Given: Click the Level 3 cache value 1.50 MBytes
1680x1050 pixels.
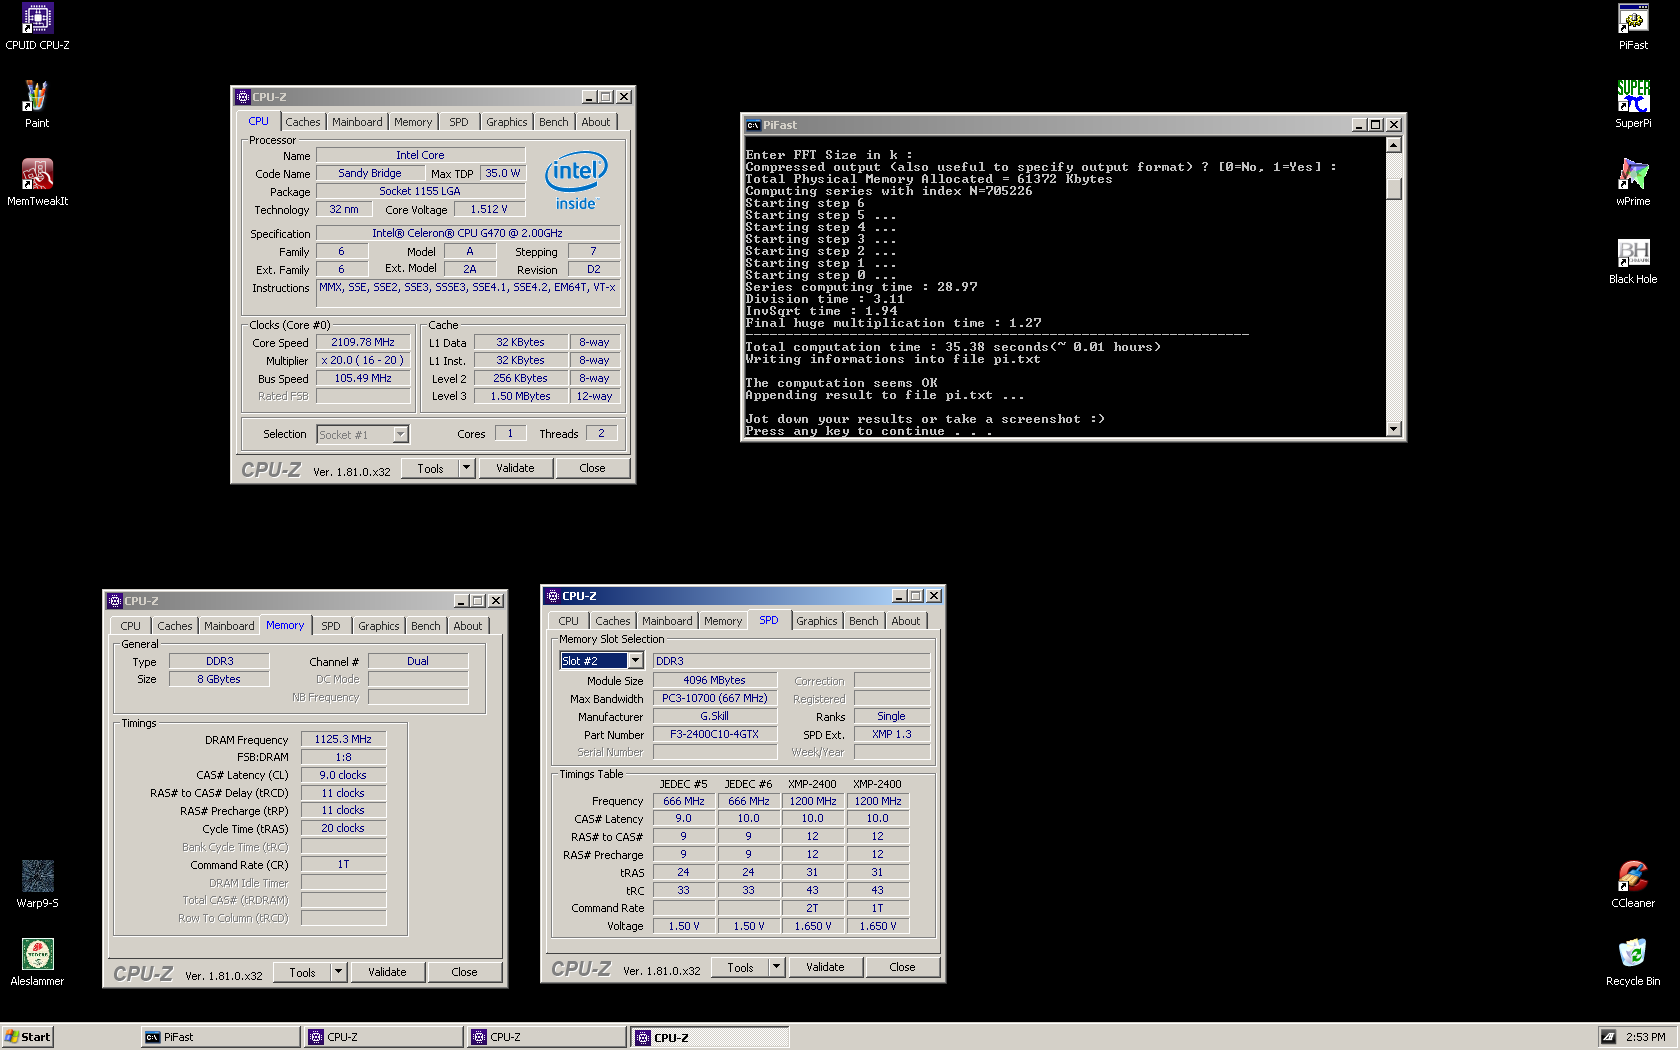Looking at the screenshot, I should [520, 396].
